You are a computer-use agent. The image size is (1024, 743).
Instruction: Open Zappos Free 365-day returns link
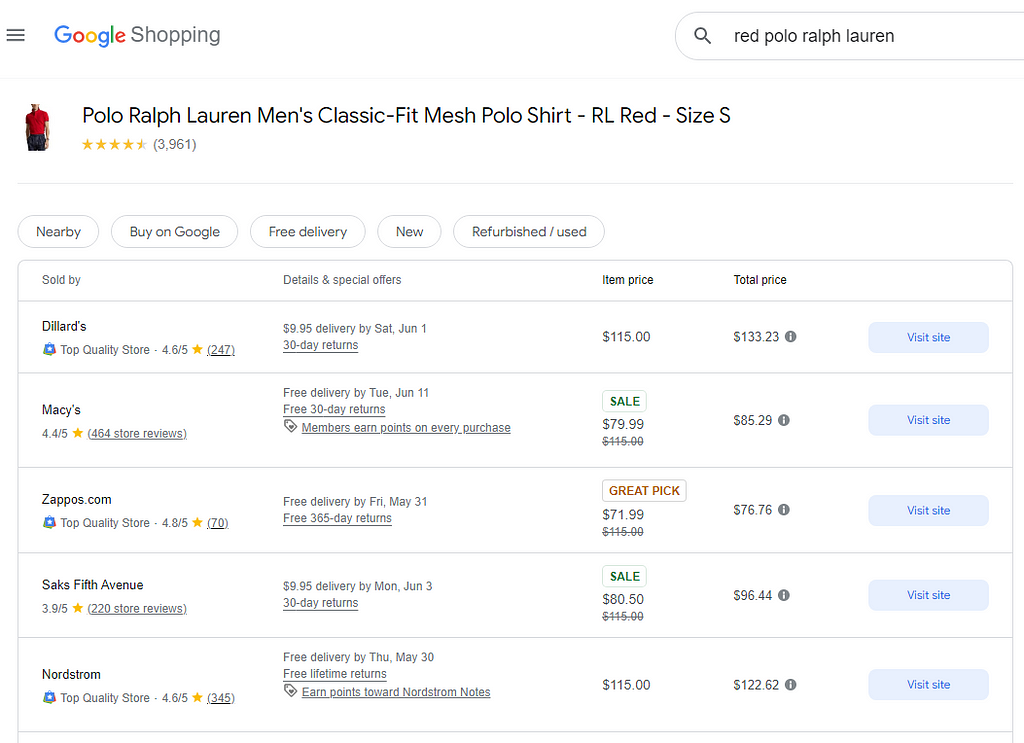(338, 518)
